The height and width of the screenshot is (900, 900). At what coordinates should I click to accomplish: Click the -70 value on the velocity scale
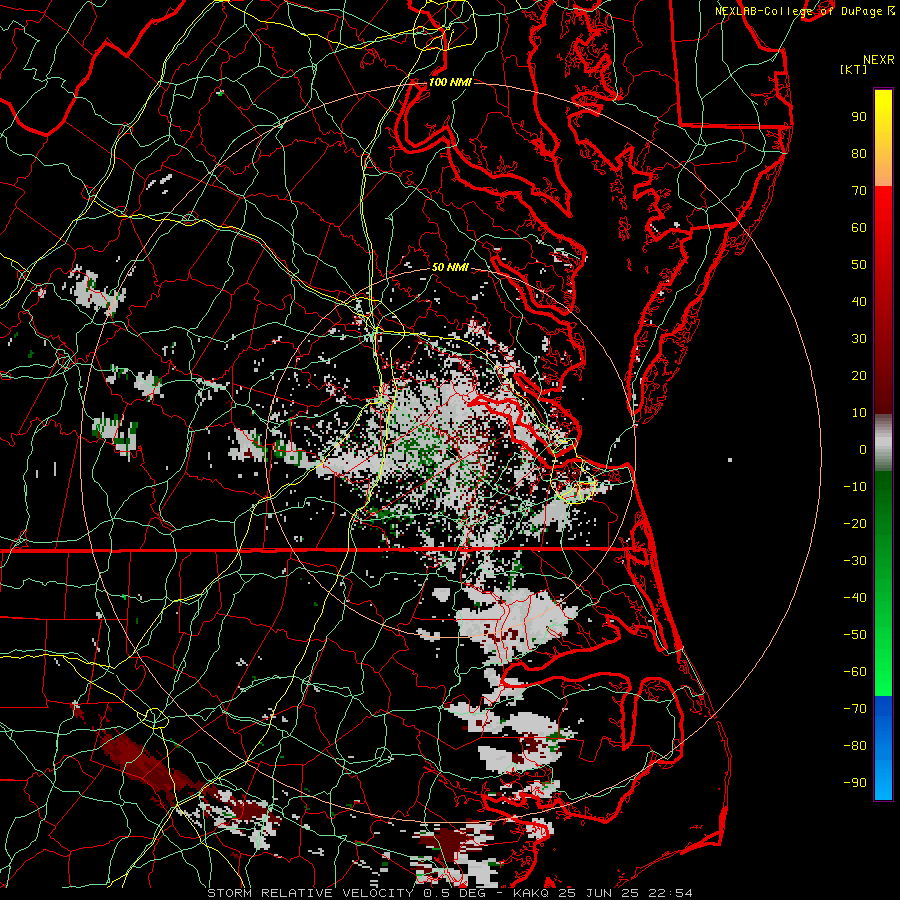[855, 708]
